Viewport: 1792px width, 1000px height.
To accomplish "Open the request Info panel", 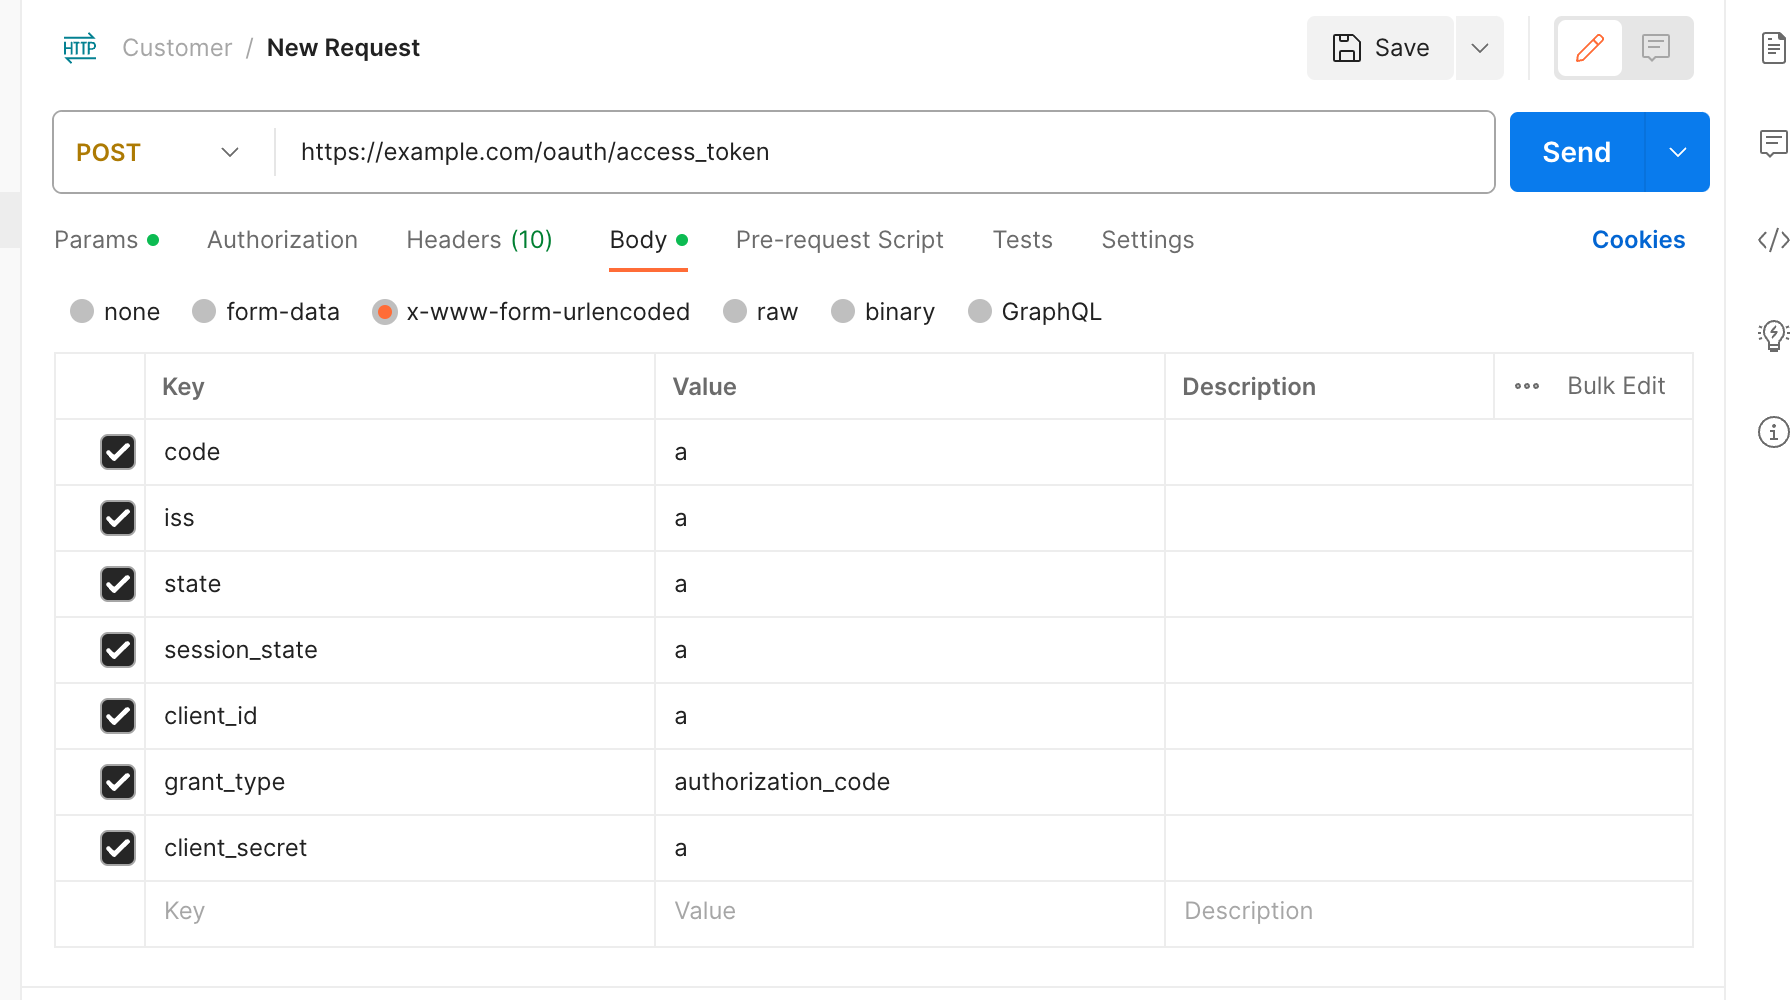I will 1773,432.
